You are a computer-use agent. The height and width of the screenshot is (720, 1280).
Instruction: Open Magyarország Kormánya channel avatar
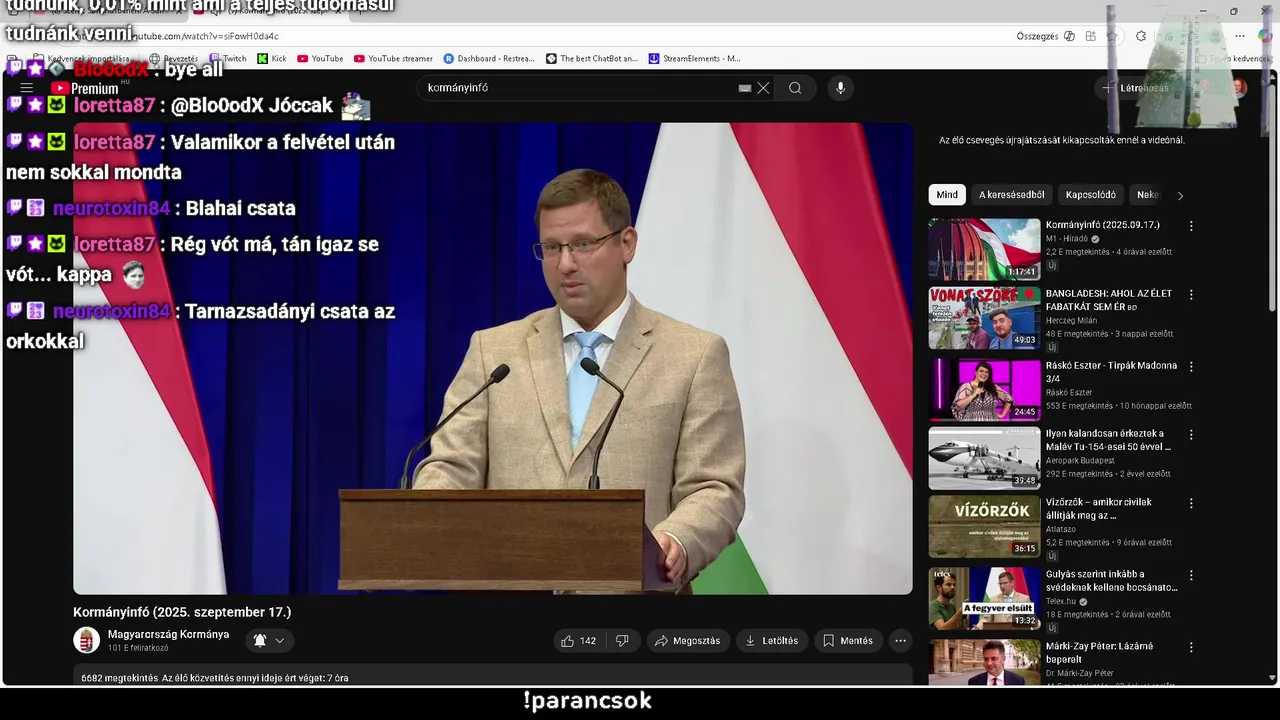[87, 640]
